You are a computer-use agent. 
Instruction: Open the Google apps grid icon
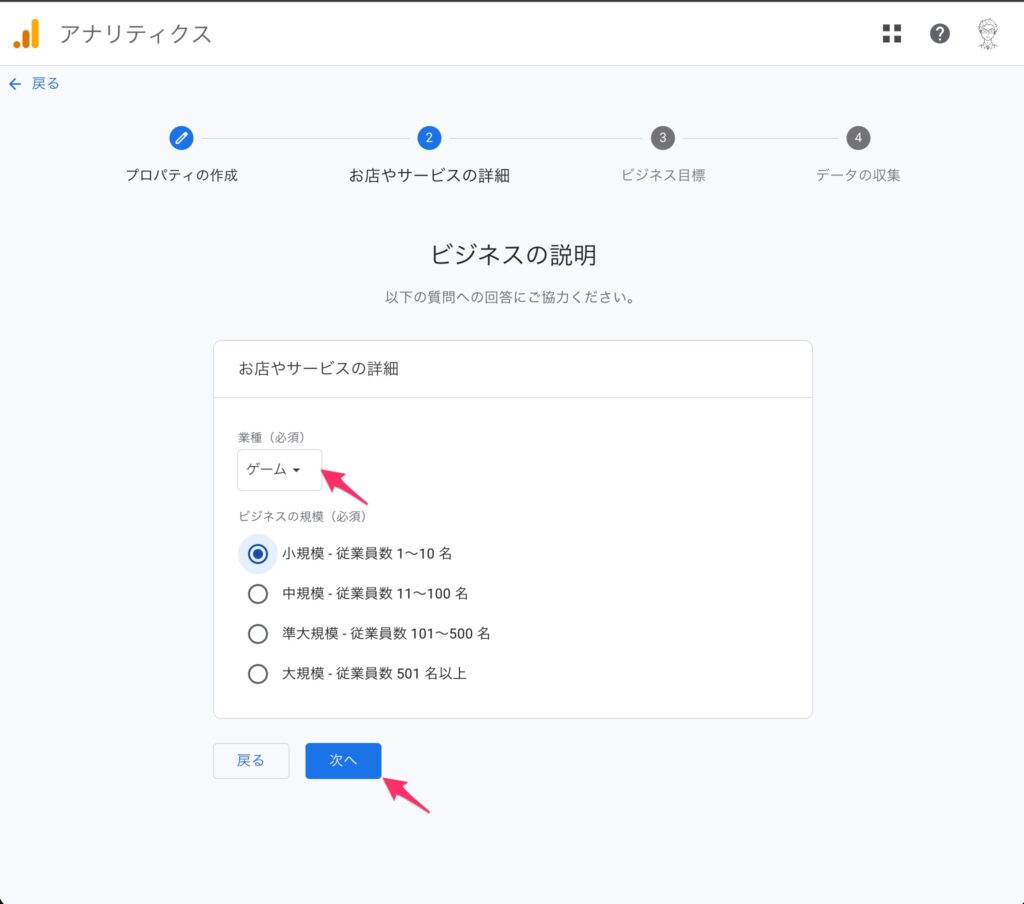tap(892, 34)
